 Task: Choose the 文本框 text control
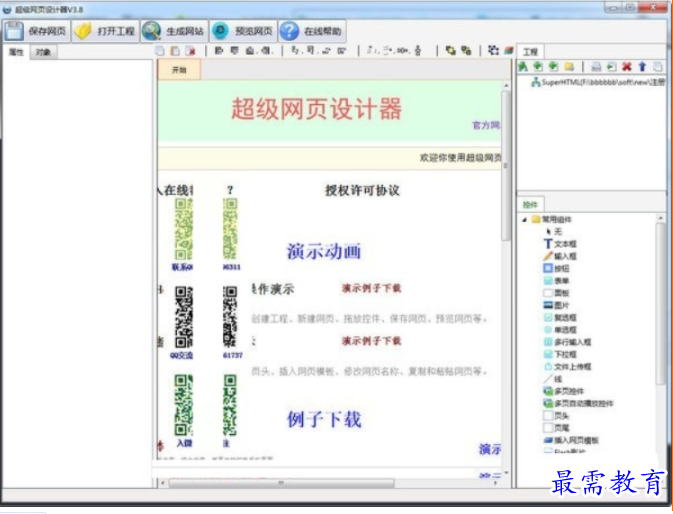pyautogui.click(x=560, y=244)
